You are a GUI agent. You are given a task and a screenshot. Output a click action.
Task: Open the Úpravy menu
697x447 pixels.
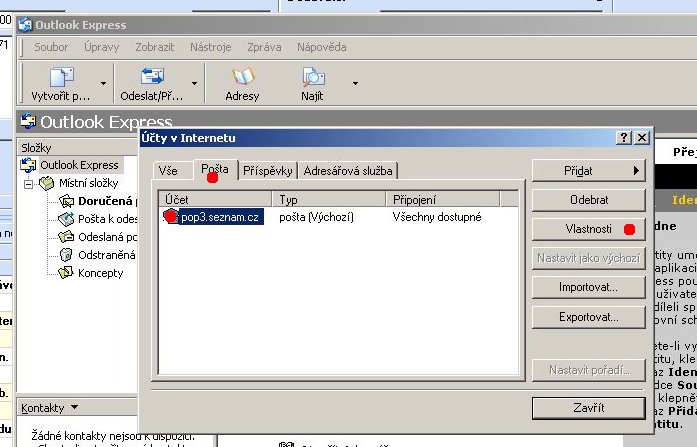101,47
